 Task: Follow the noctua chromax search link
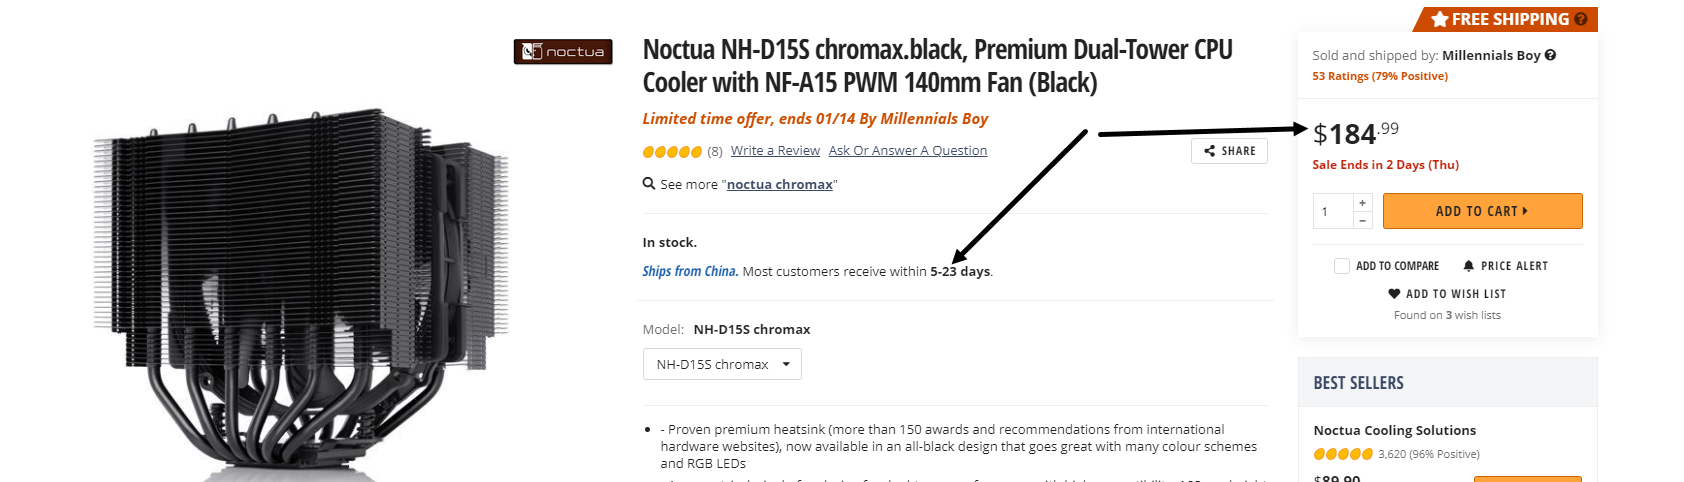(x=780, y=185)
